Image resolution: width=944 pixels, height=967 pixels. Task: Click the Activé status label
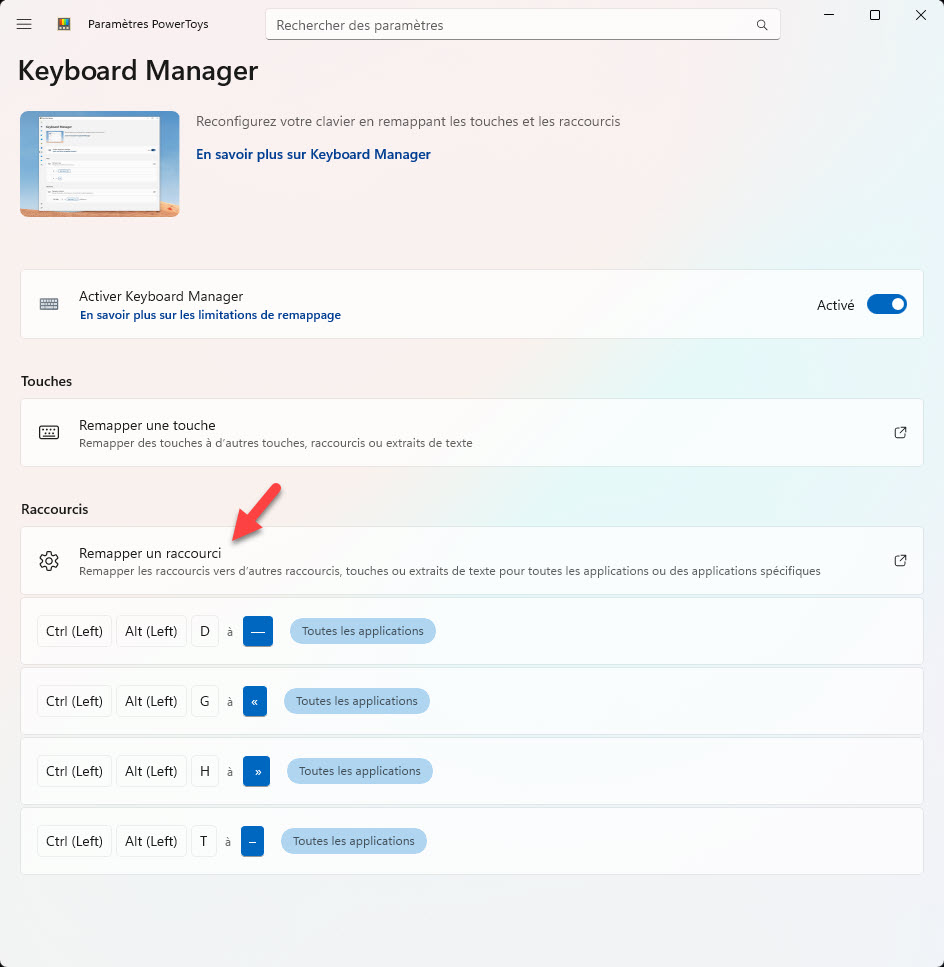(x=835, y=305)
